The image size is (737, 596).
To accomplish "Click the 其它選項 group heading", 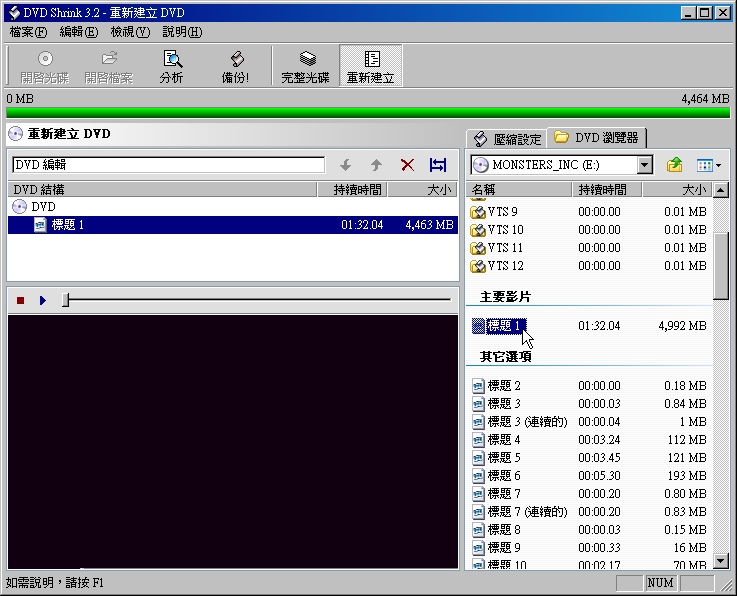I will coord(505,356).
